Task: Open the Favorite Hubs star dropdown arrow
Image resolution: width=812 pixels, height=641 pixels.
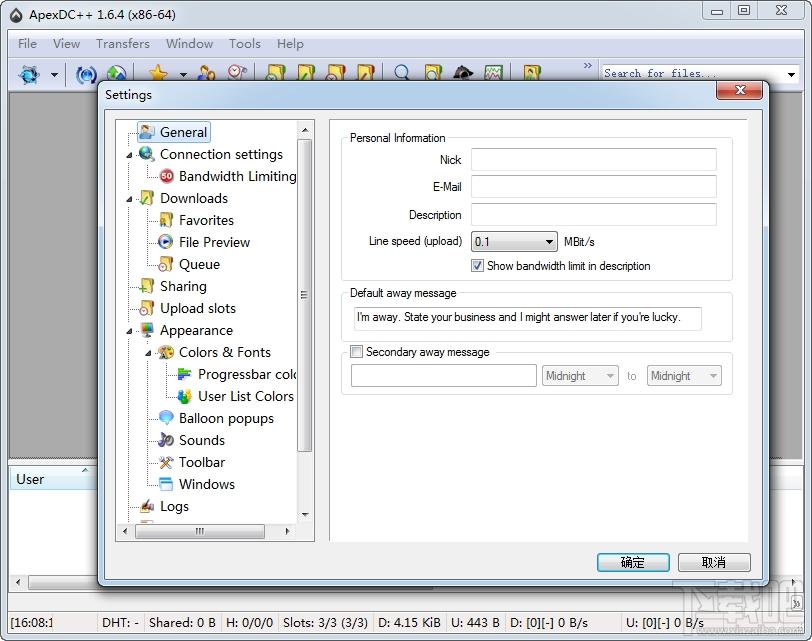Action: 183,75
